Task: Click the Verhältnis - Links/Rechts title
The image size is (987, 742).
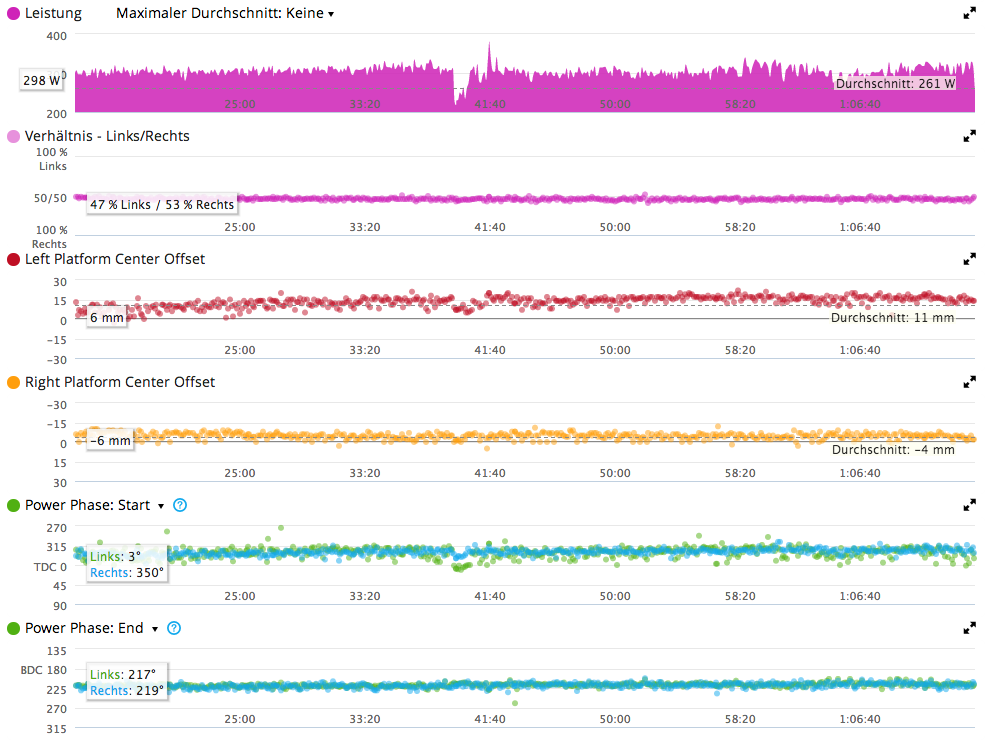Action: pos(107,136)
